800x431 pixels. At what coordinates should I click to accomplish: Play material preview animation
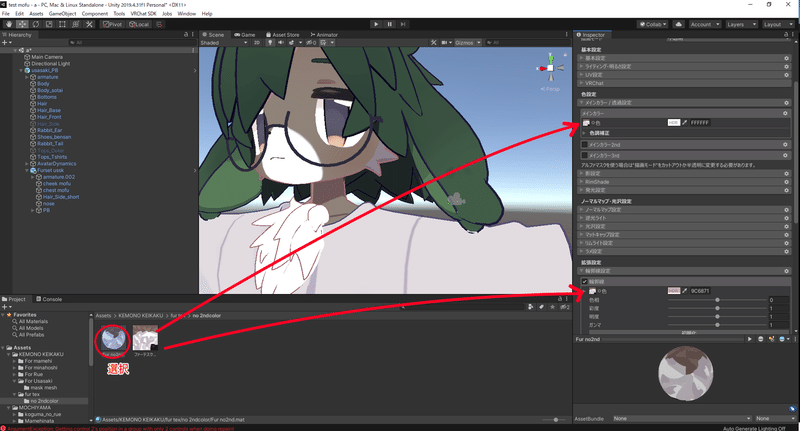tap(749, 339)
